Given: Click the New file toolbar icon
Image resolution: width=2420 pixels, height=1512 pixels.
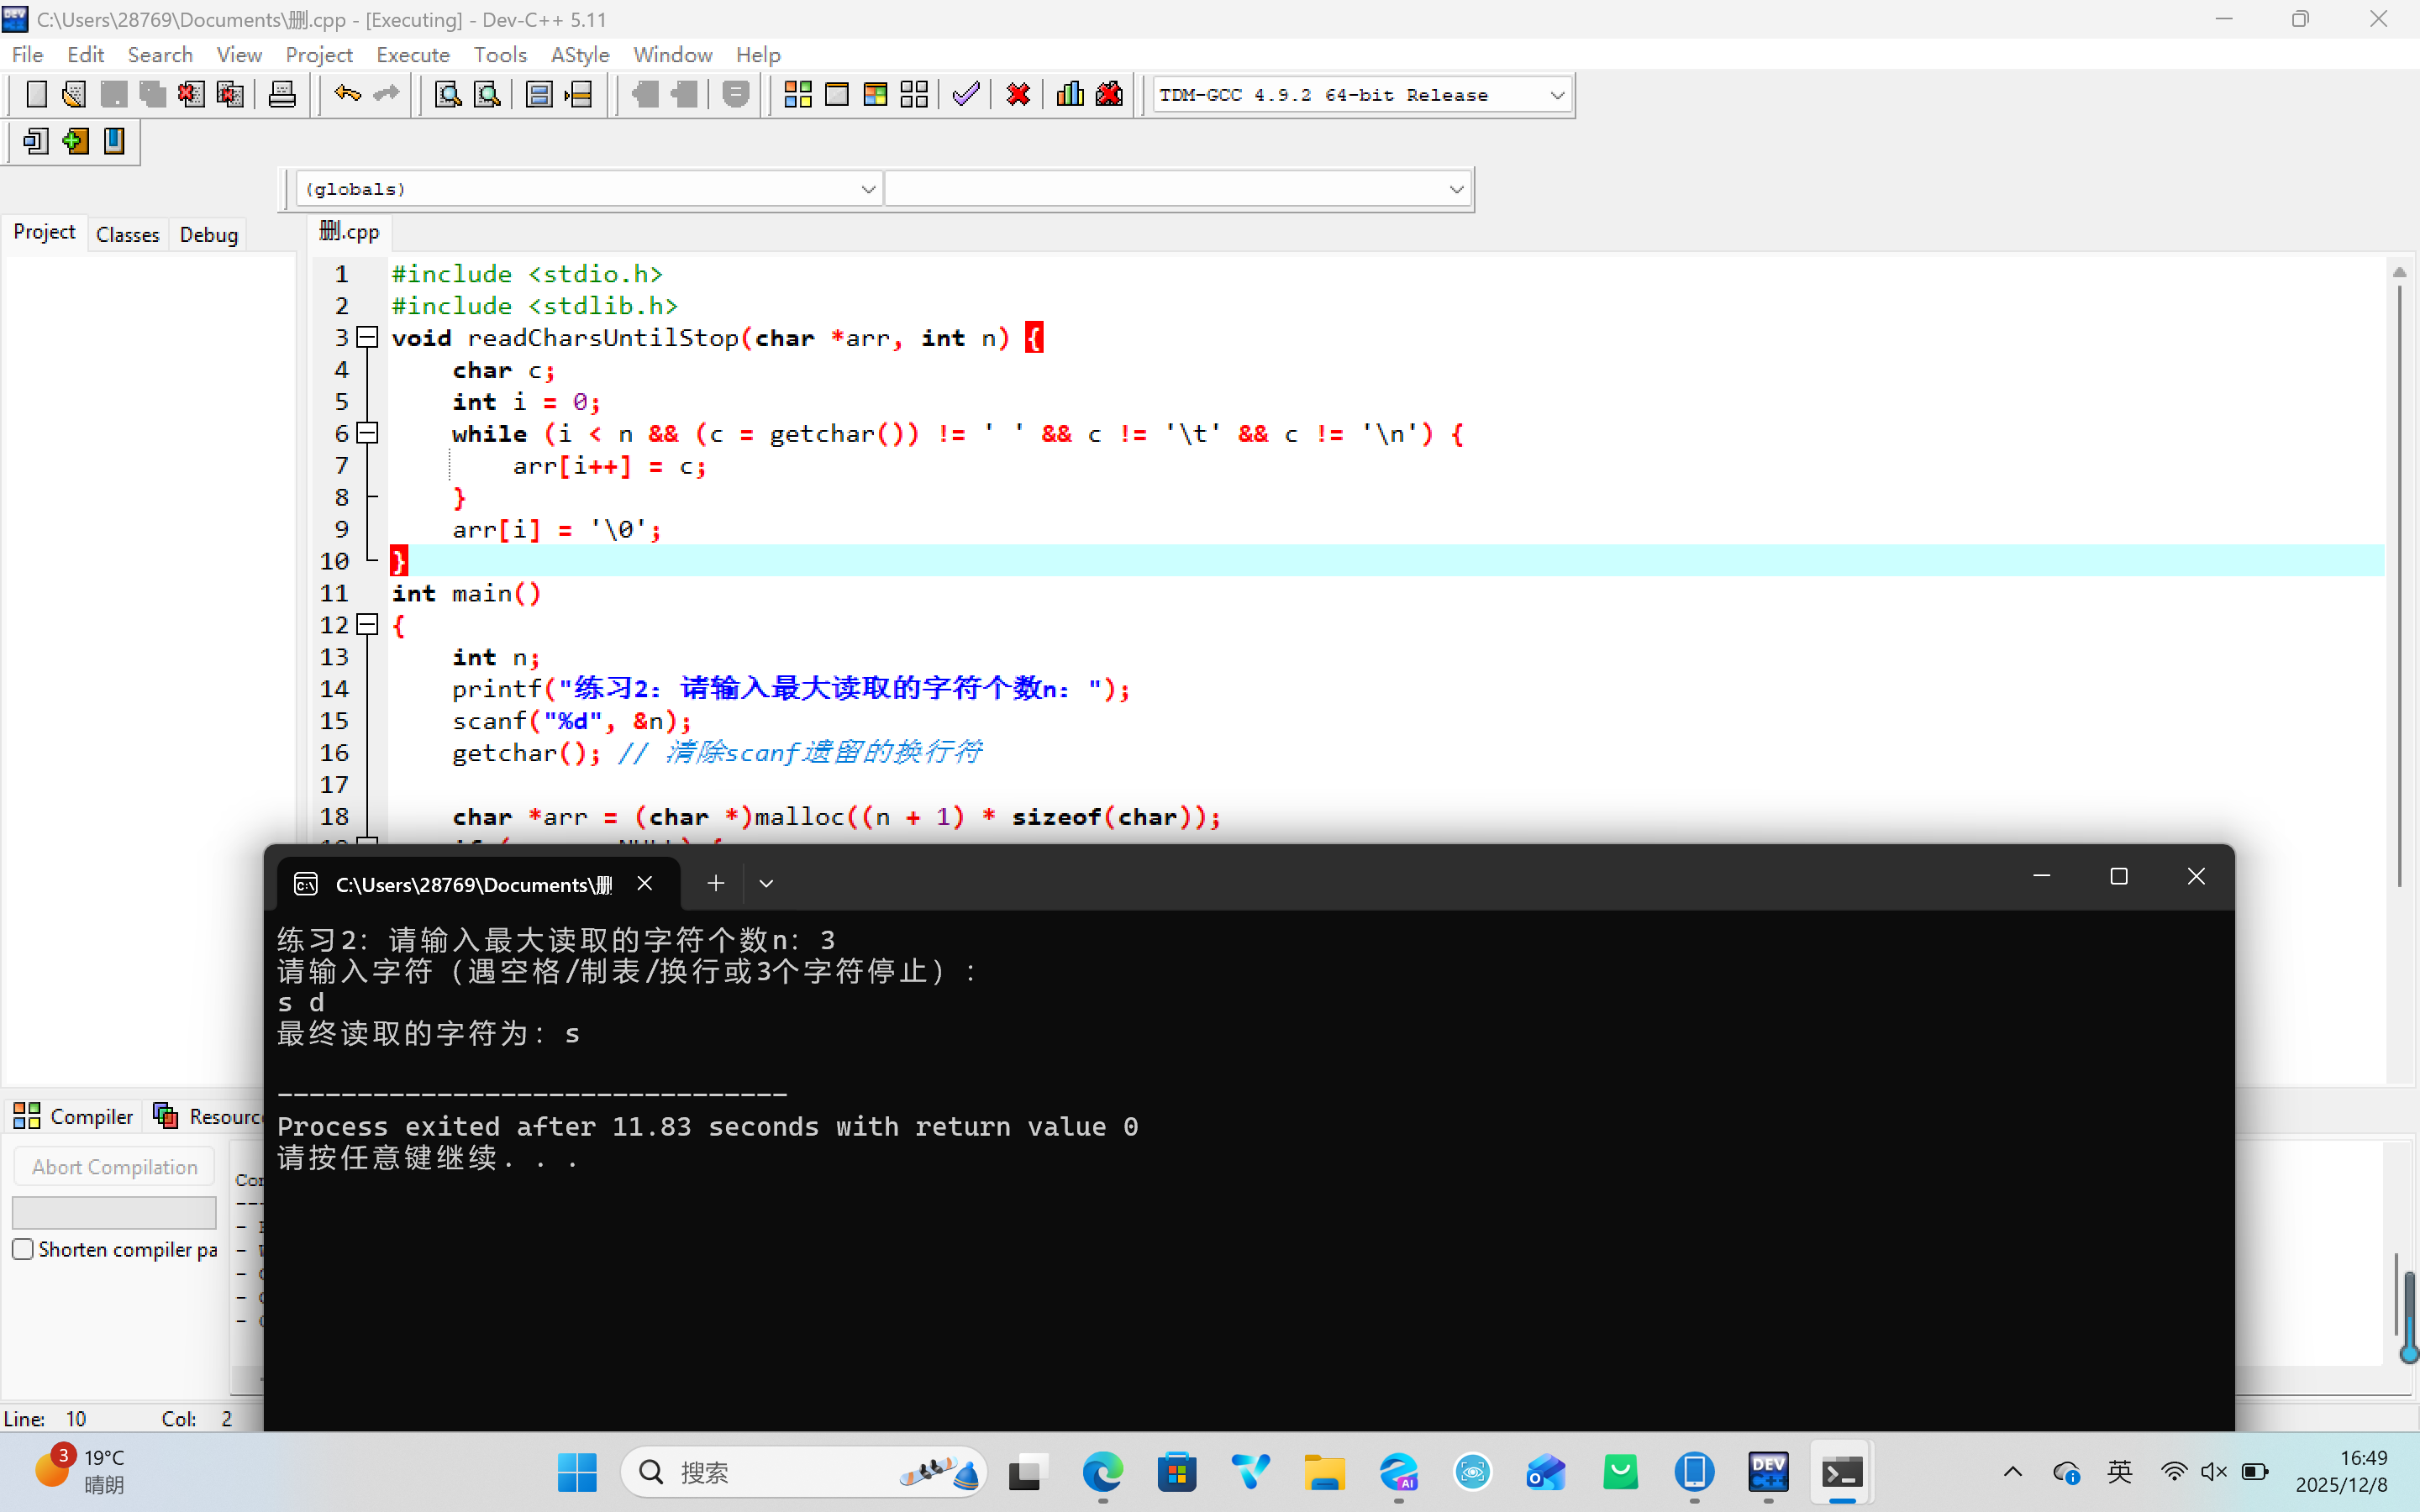Looking at the screenshot, I should [x=36, y=95].
